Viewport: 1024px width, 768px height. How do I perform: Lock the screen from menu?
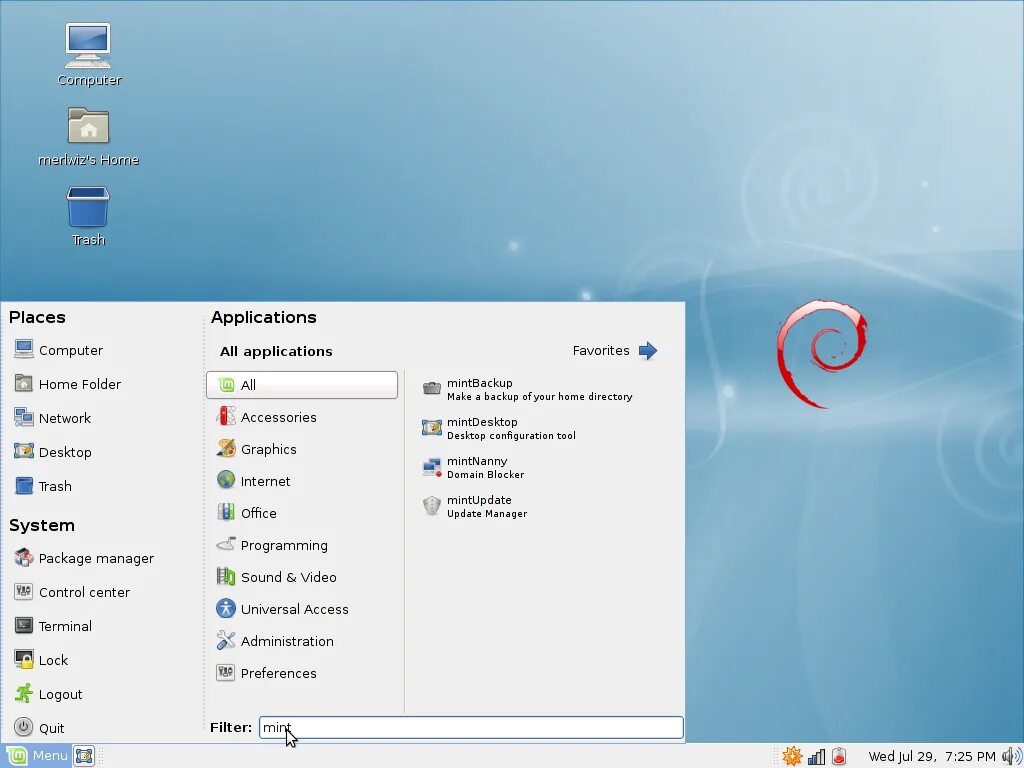[x=41, y=660]
